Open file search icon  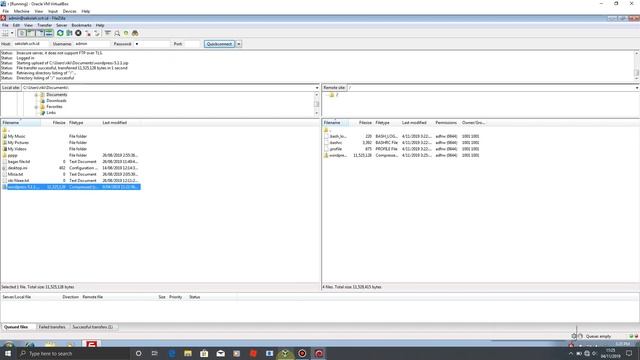click(x=117, y=33)
